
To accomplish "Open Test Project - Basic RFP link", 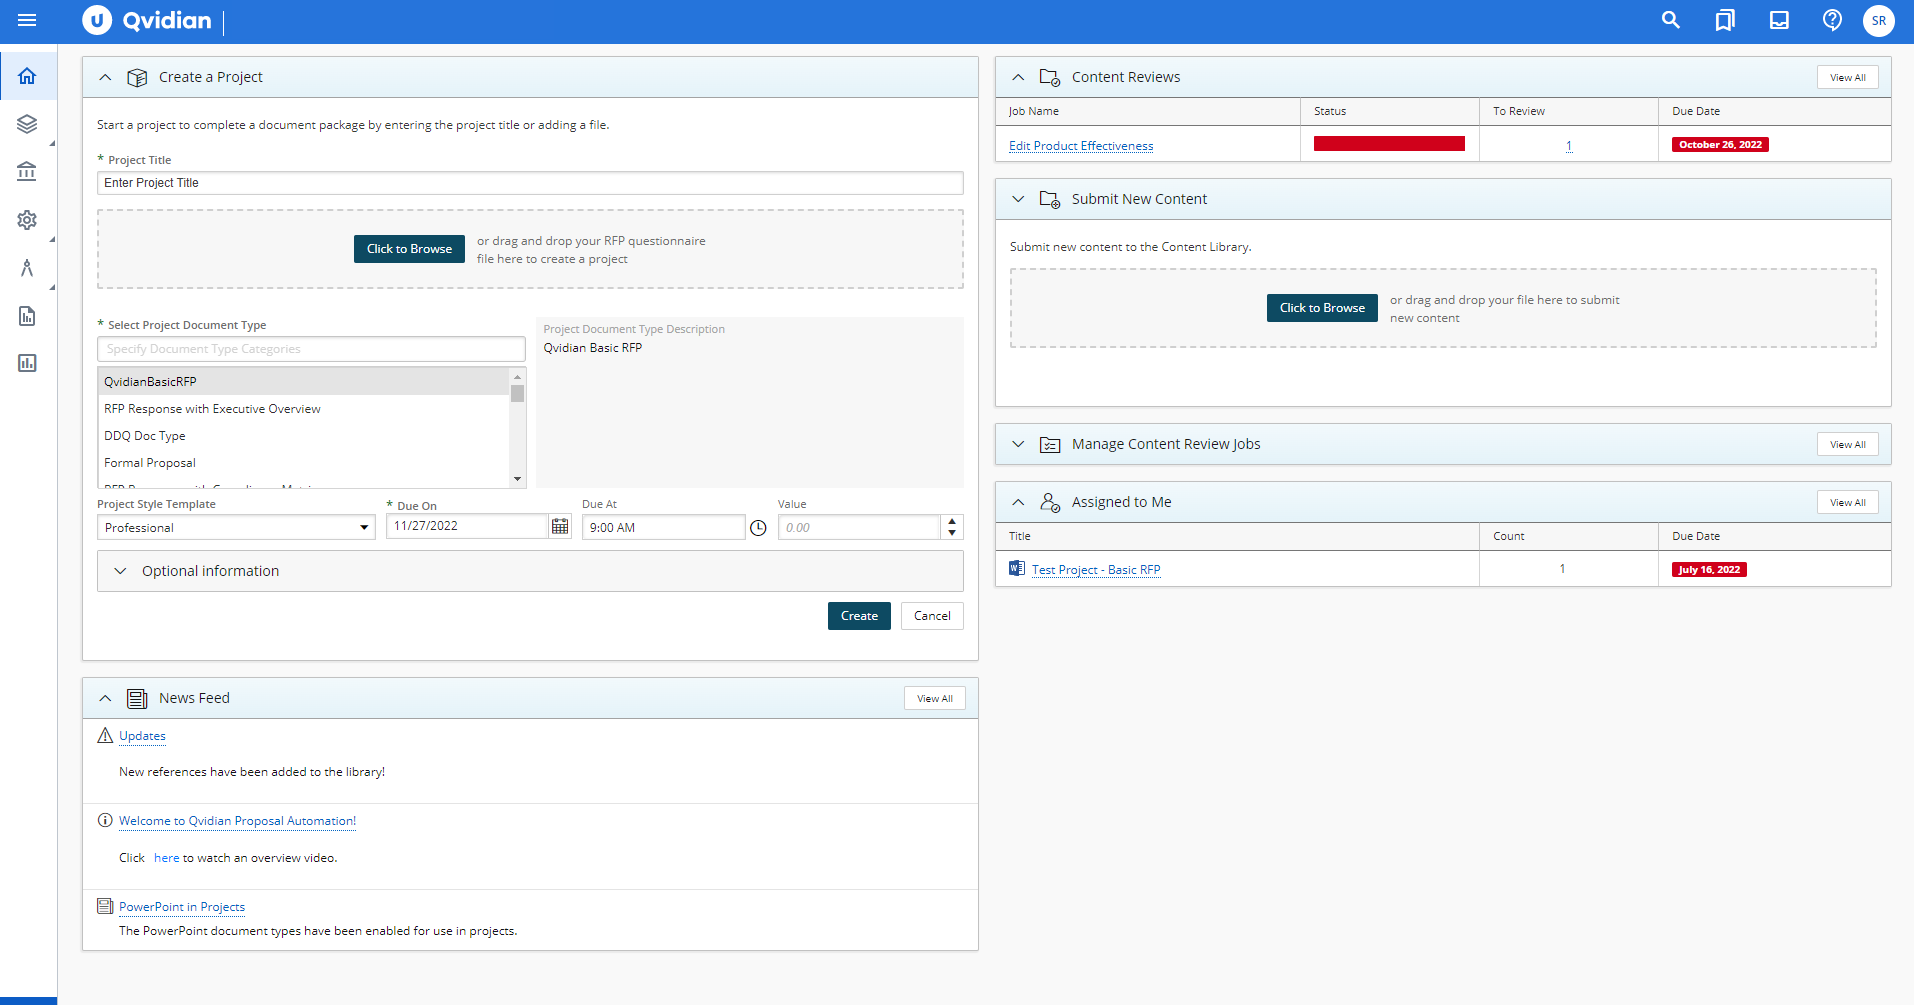I will [1096, 569].
